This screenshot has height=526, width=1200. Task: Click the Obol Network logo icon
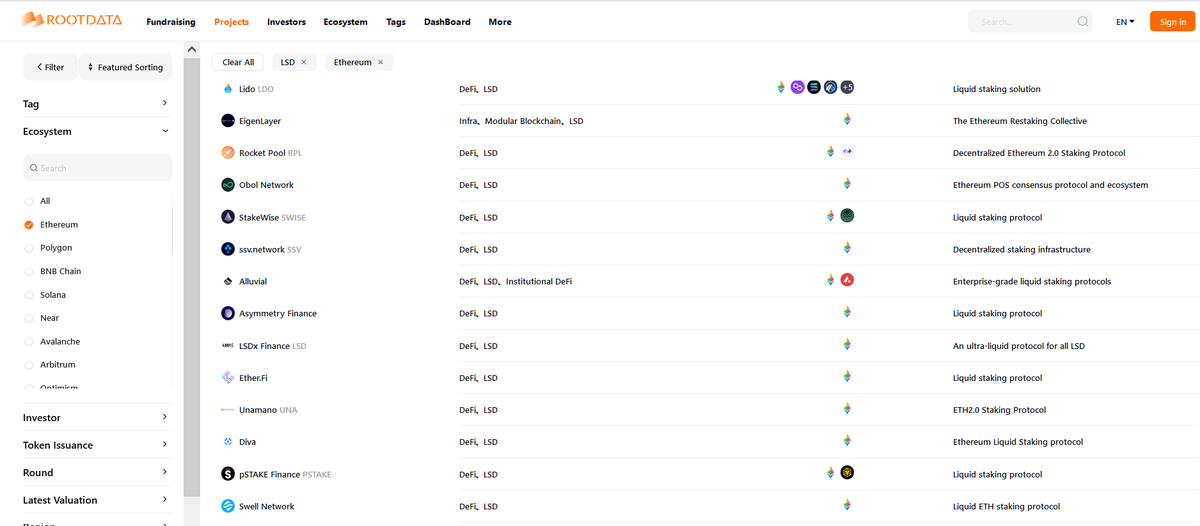[x=228, y=185]
